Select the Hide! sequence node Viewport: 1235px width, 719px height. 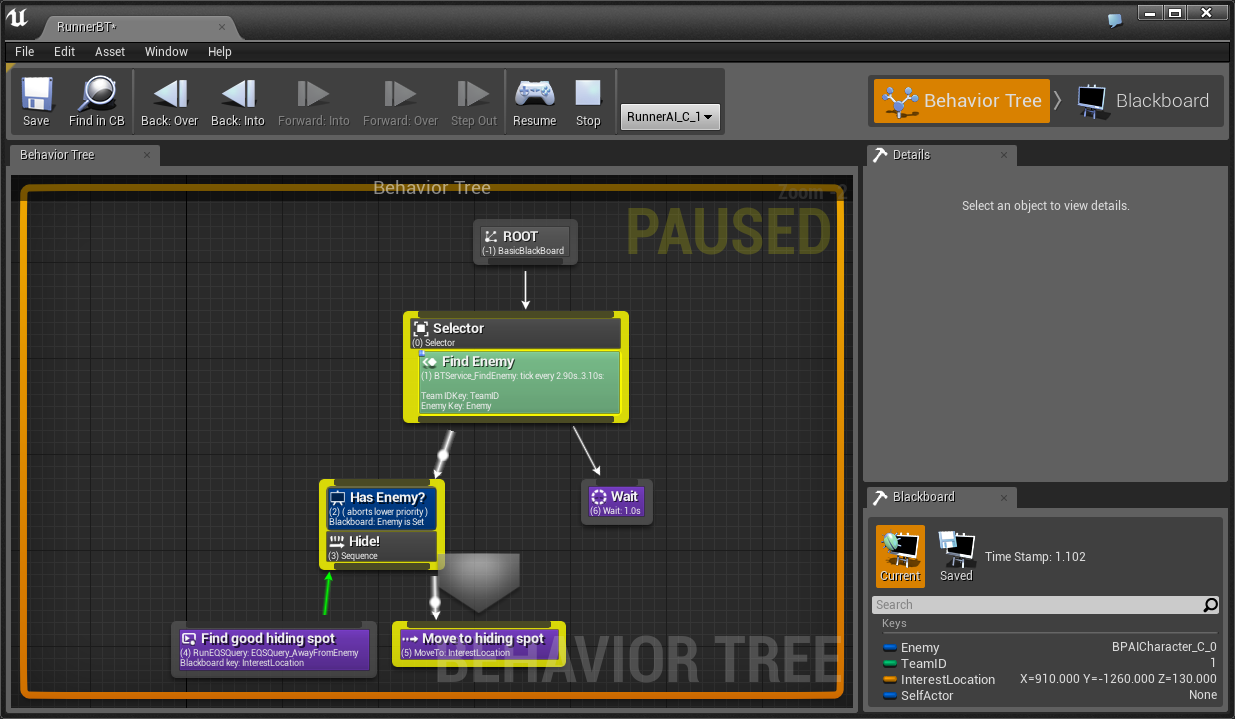click(382, 546)
